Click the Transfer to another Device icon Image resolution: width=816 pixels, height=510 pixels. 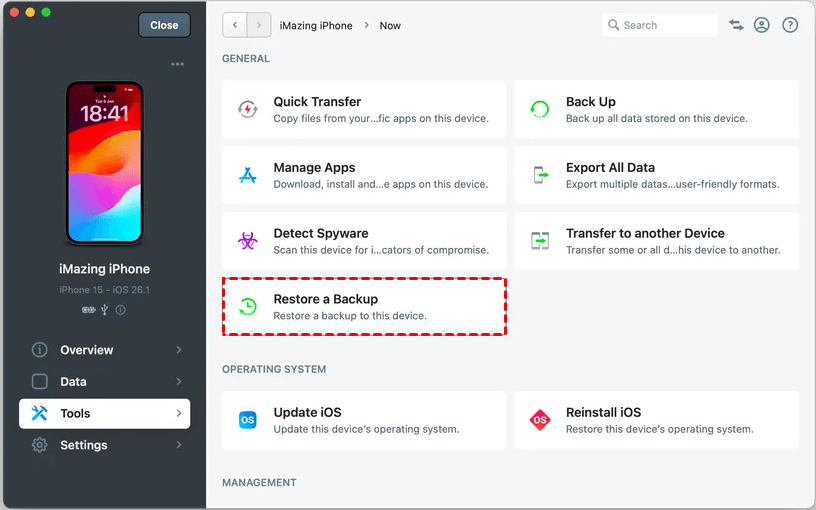click(540, 241)
